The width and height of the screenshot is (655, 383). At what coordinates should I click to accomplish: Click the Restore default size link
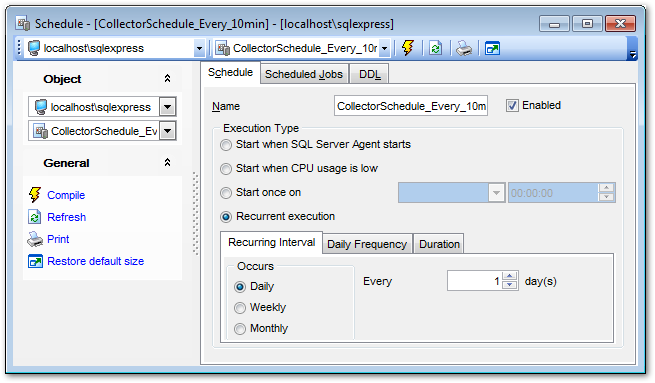(96, 261)
